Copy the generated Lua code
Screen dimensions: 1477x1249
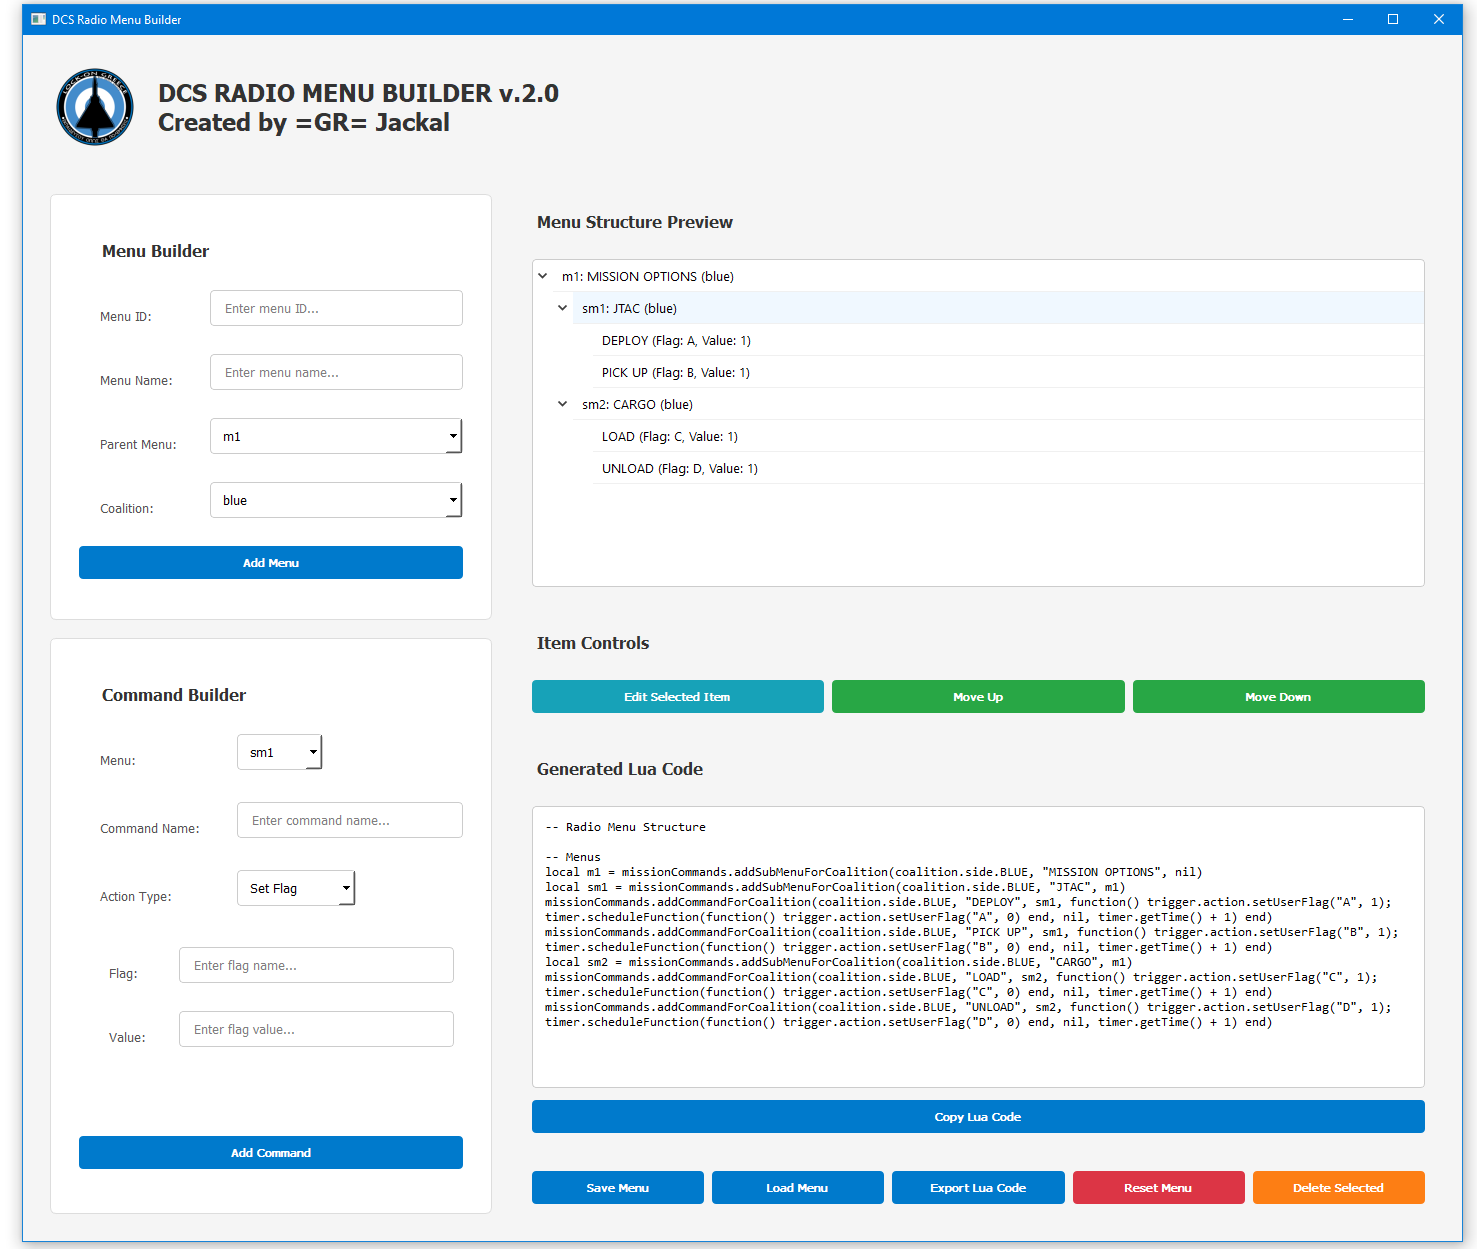pyautogui.click(x=978, y=1117)
